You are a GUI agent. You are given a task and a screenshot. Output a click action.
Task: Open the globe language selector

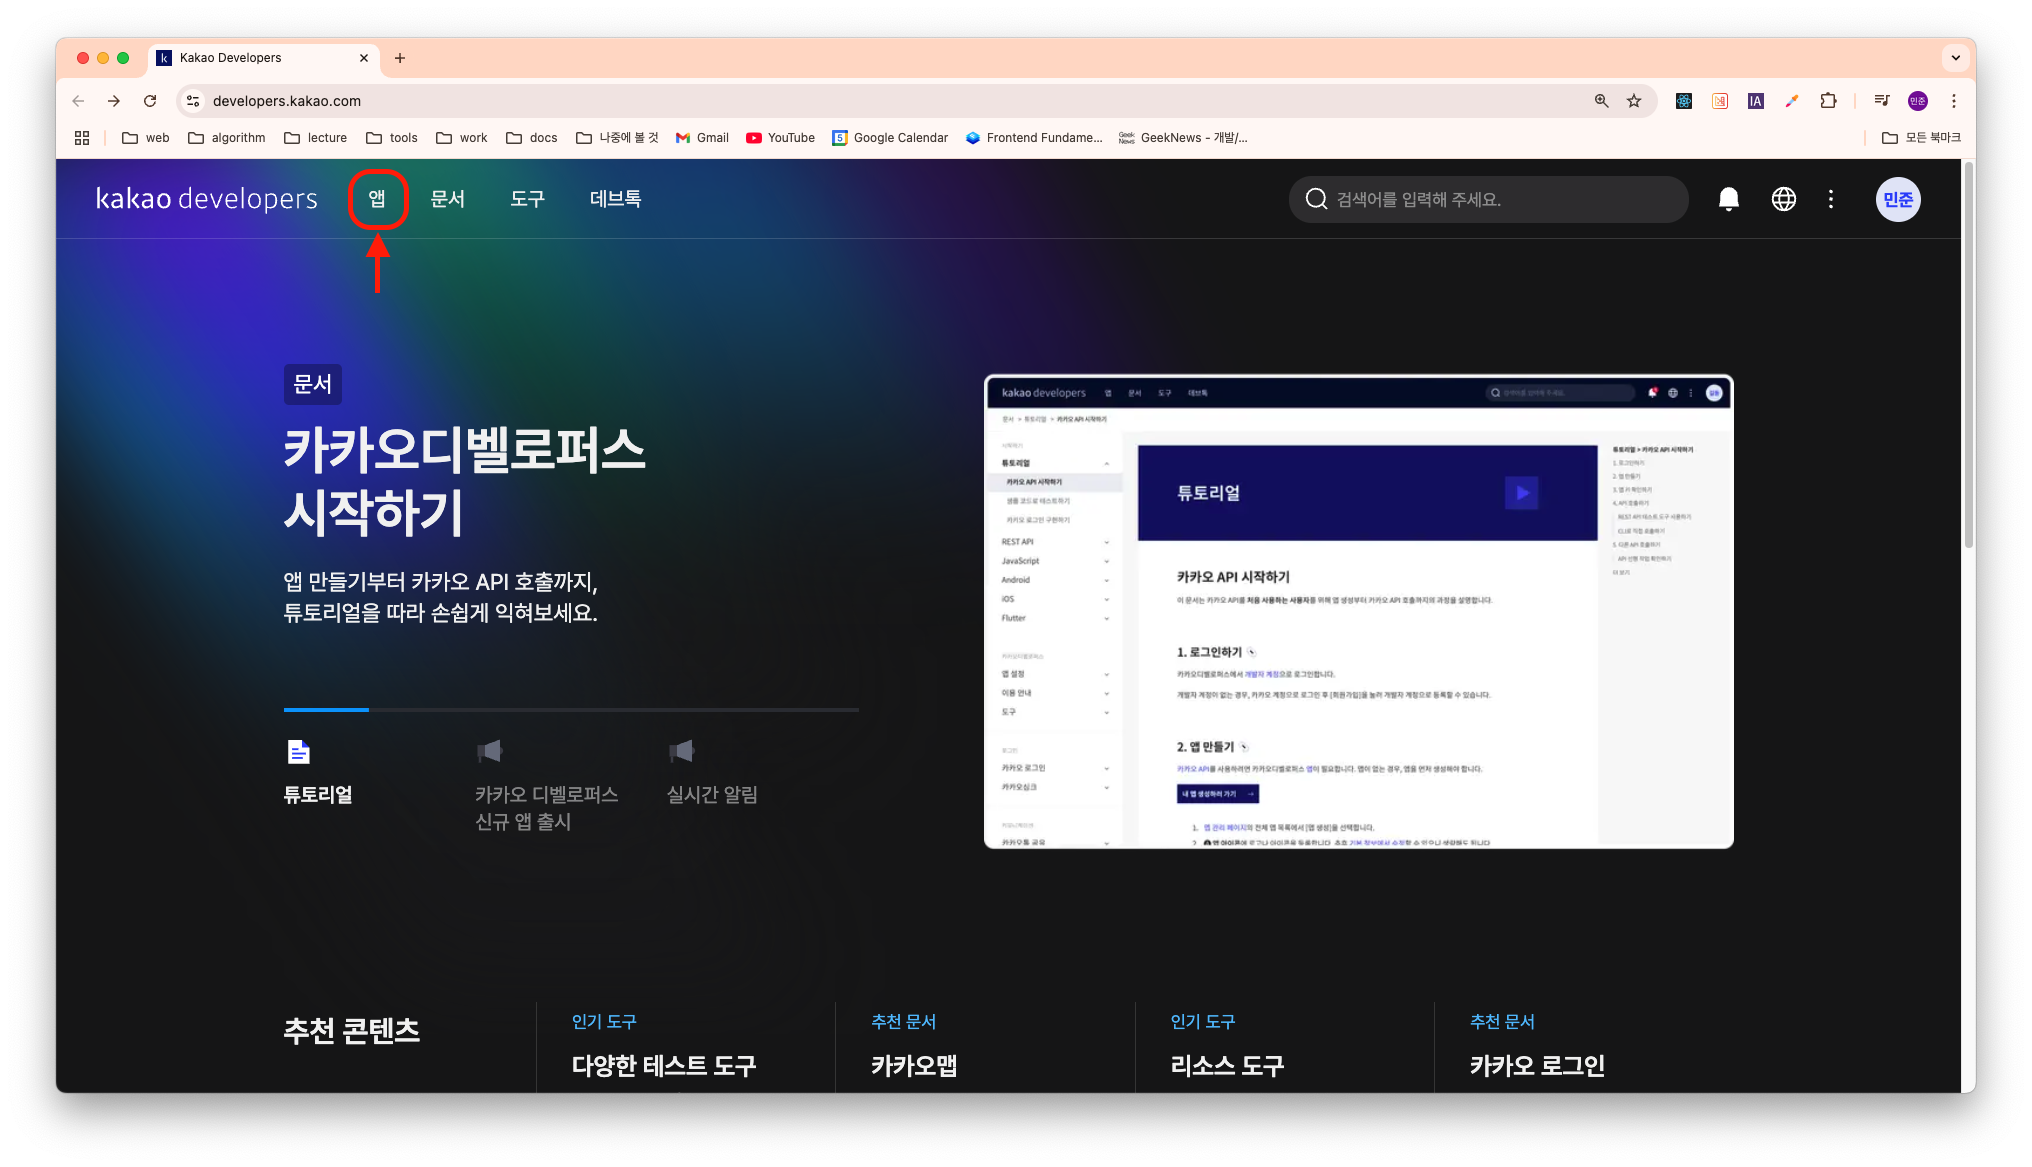coord(1783,199)
